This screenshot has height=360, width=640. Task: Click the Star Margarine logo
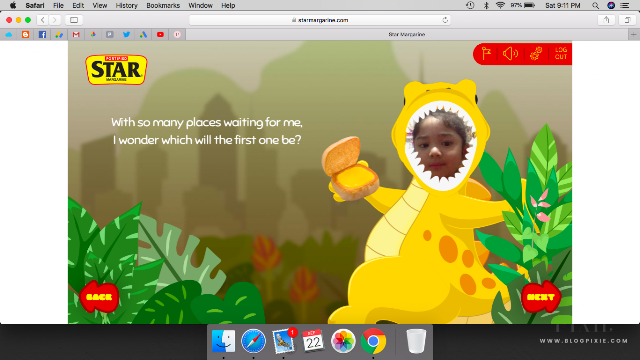tap(116, 70)
